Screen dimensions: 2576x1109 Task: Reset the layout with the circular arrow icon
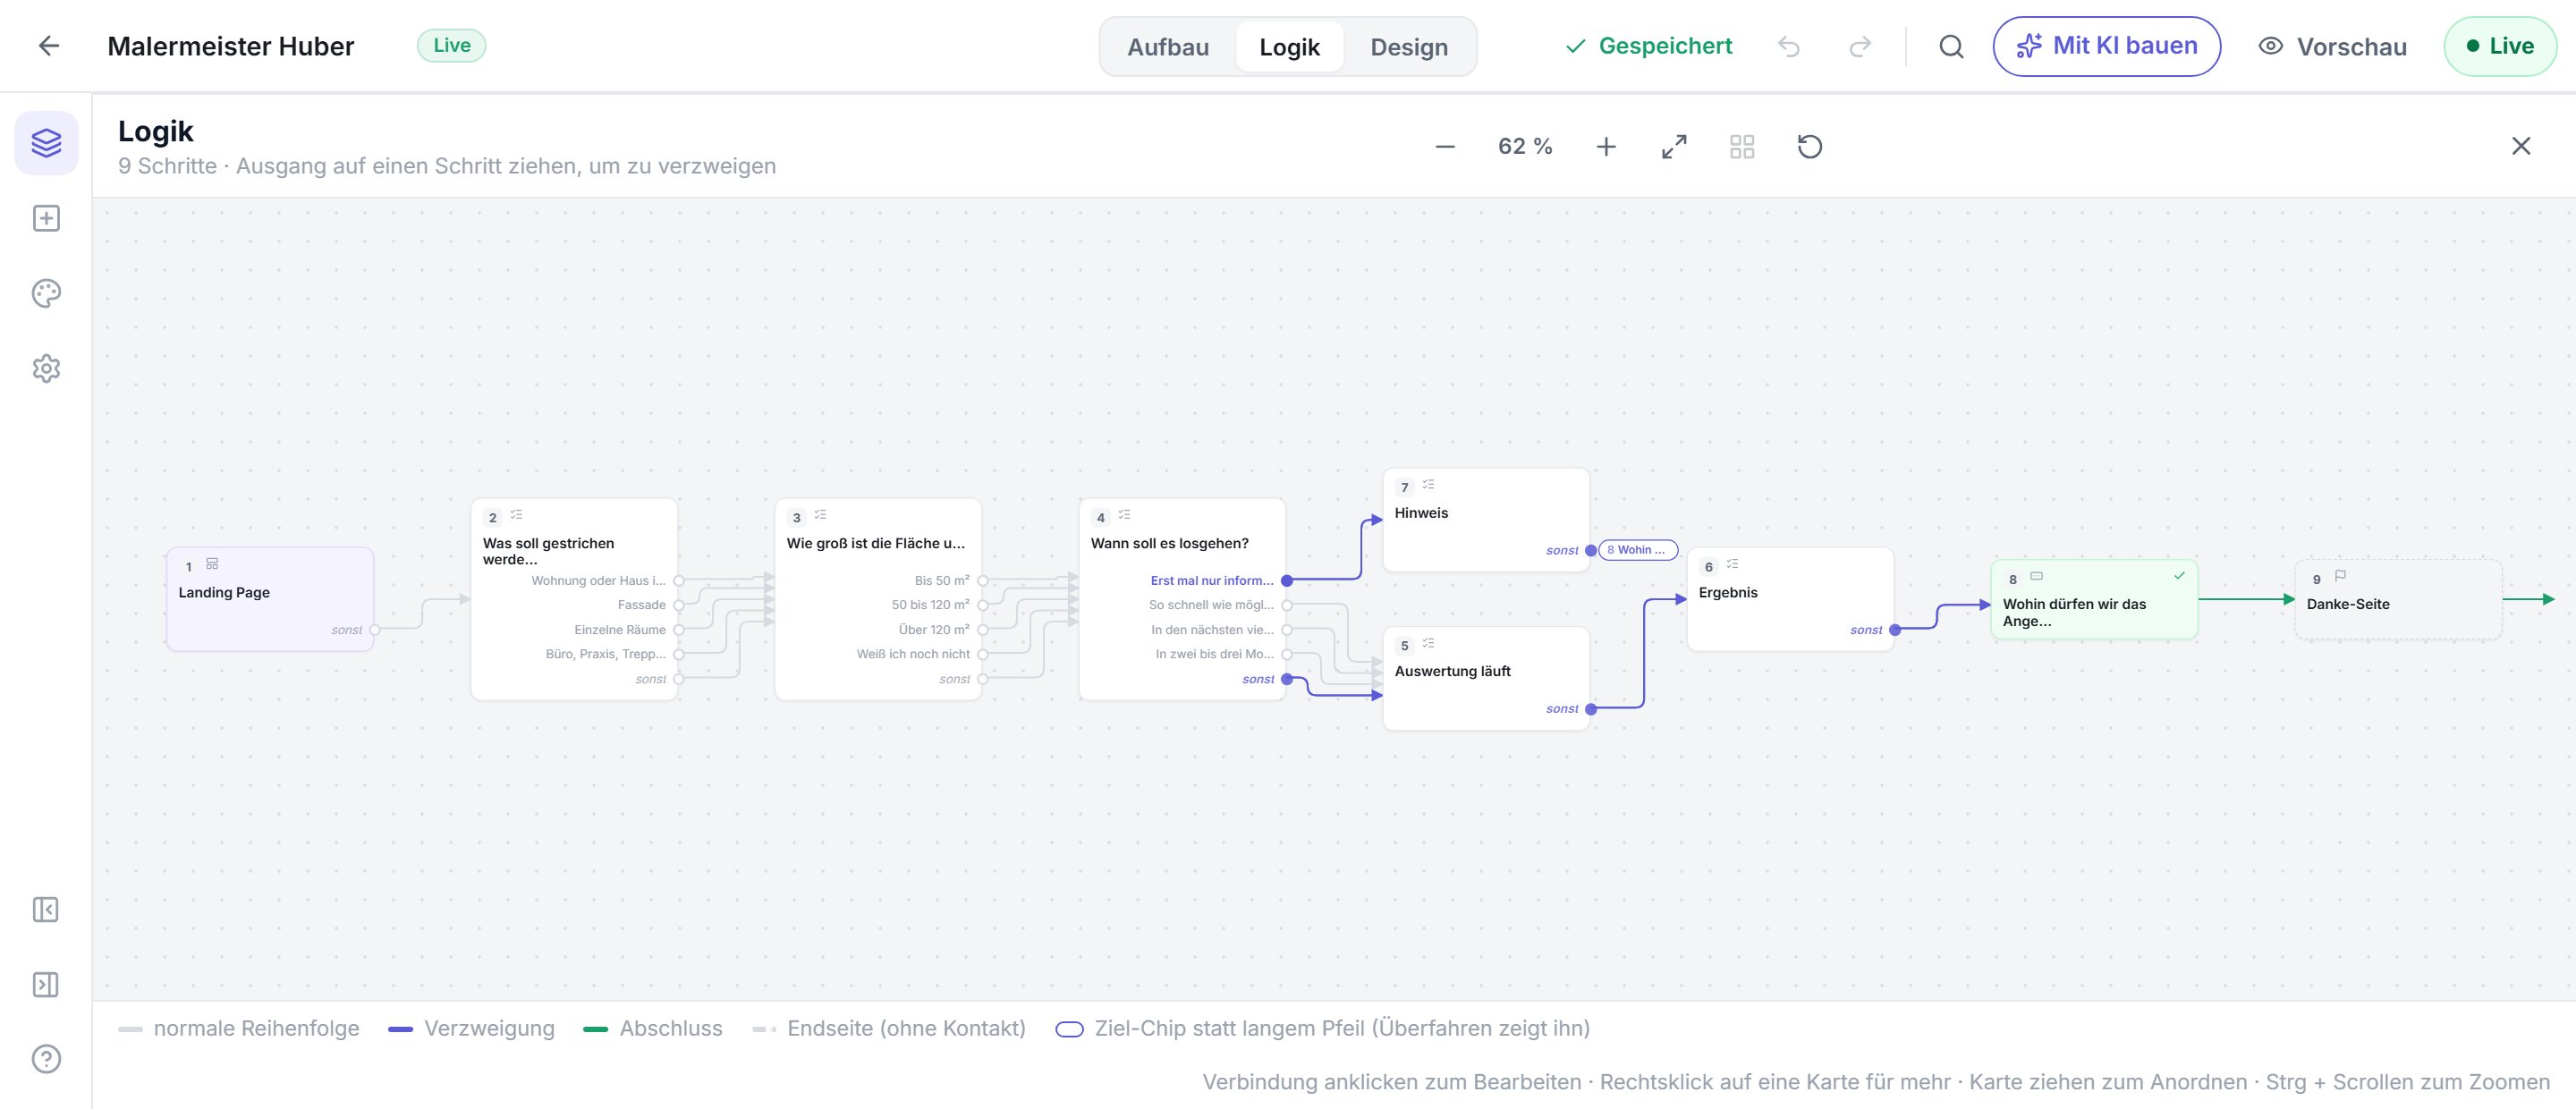tap(1810, 147)
